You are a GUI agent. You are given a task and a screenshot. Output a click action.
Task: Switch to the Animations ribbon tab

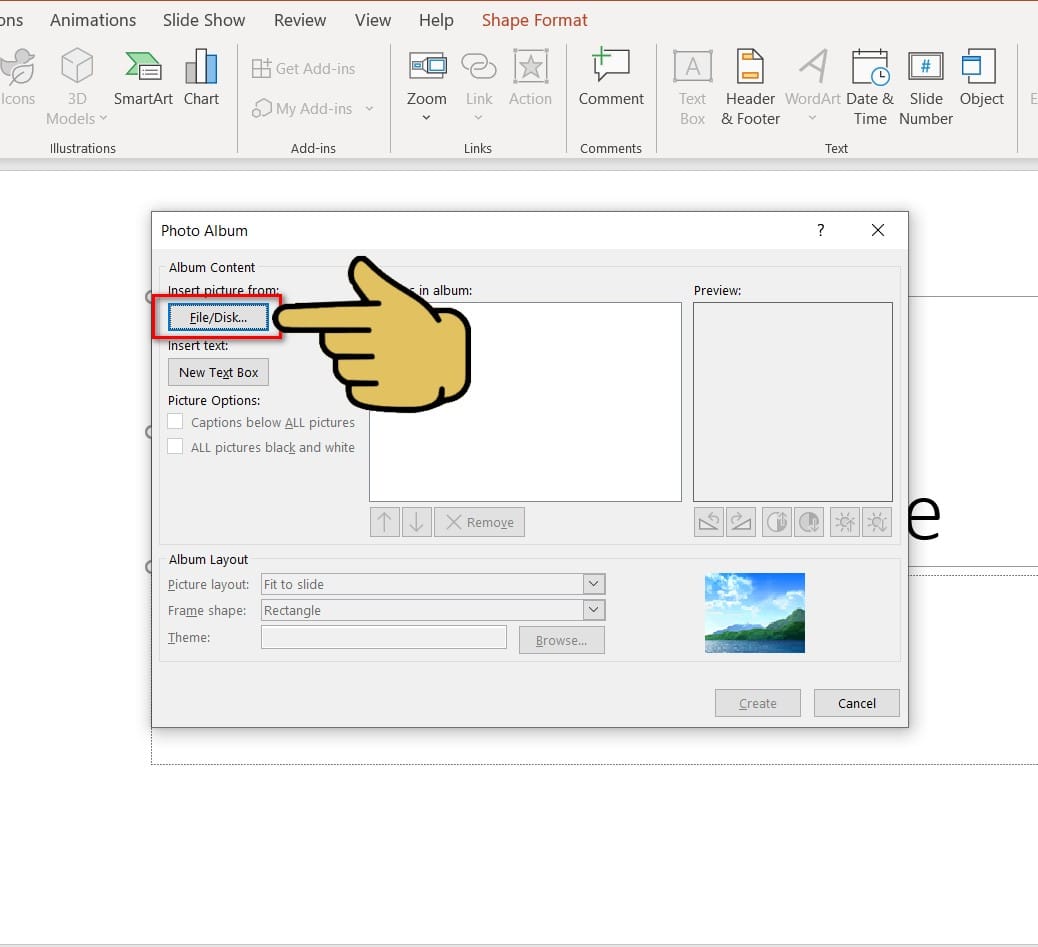pos(92,19)
